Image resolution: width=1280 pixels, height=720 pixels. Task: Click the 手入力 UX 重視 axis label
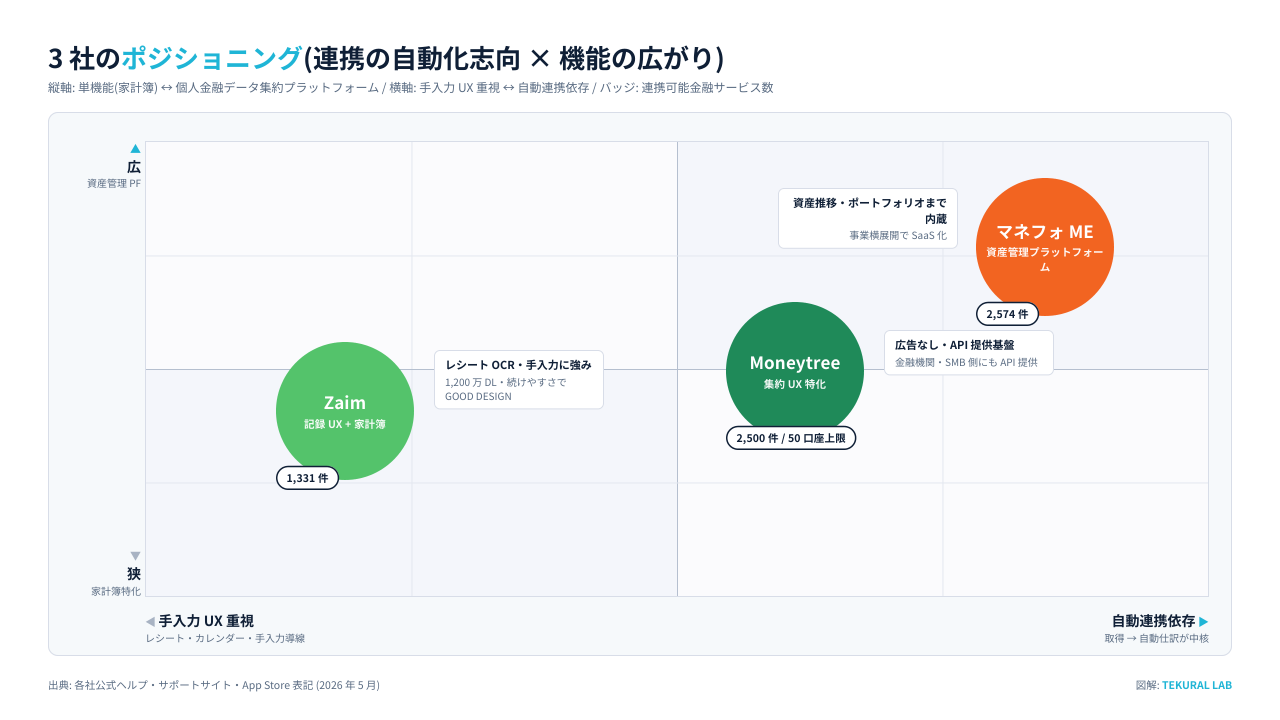(206, 621)
